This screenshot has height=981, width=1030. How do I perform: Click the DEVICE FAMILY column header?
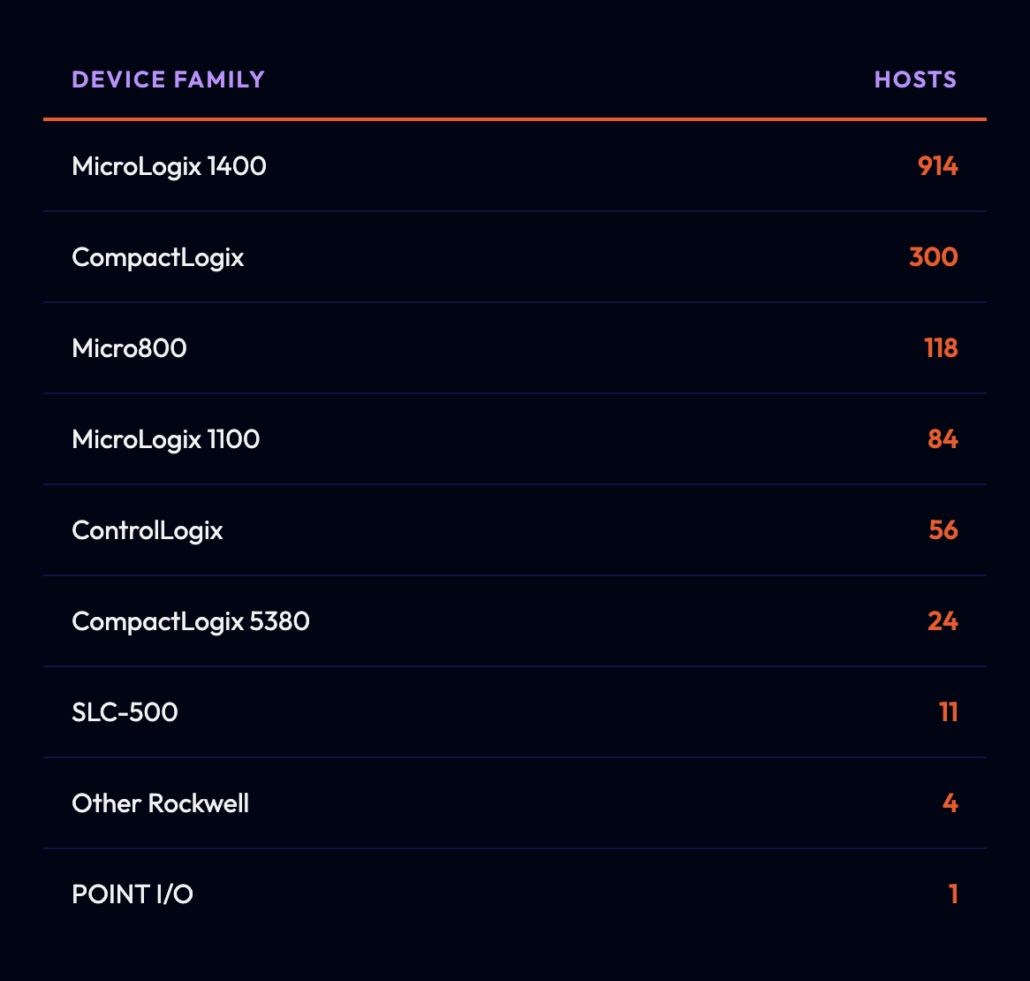coord(168,80)
